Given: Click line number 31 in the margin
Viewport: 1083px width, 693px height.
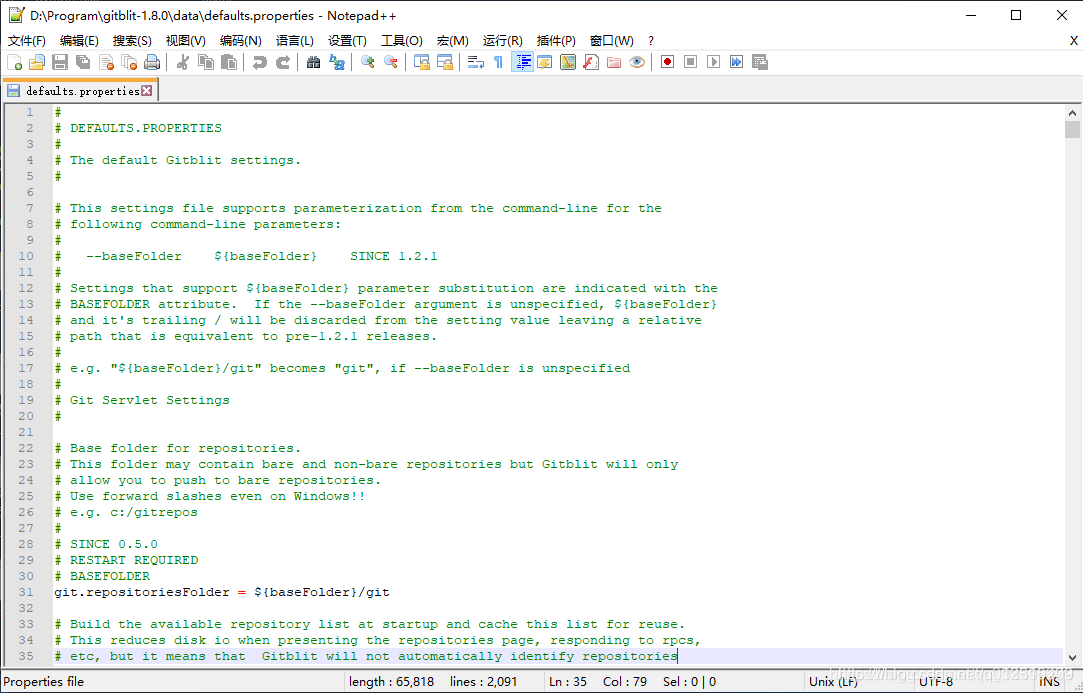Looking at the screenshot, I should [26, 592].
